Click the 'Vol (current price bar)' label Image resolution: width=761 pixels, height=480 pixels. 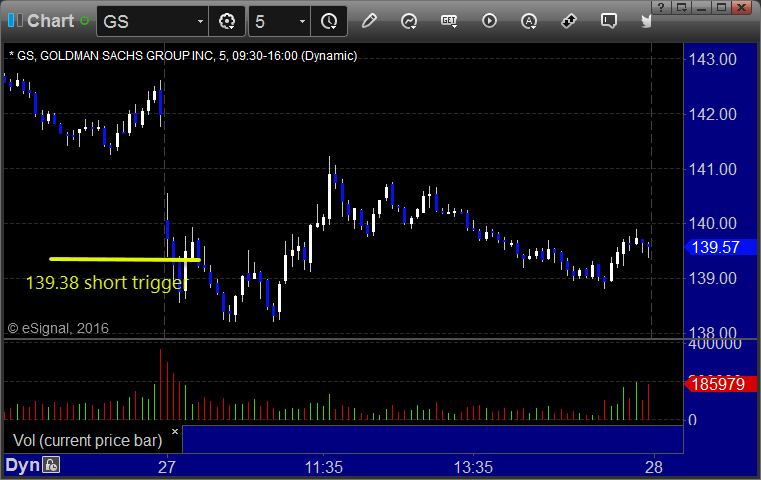(x=87, y=440)
